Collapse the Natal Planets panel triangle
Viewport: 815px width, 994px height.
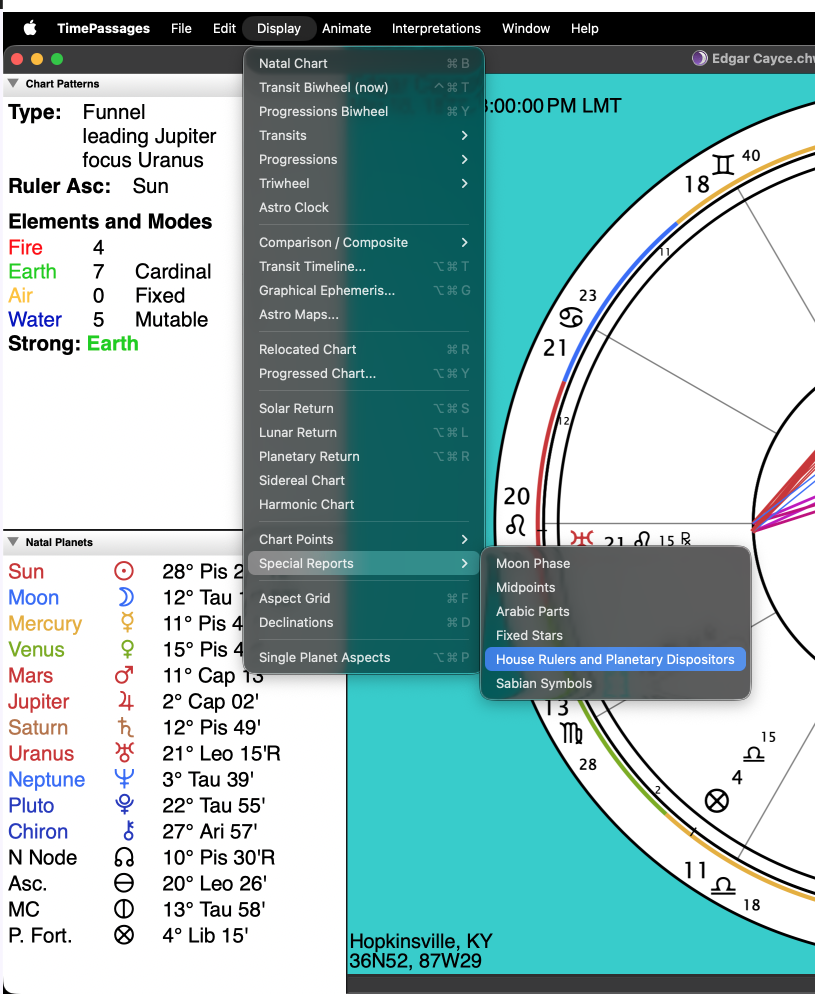coord(13,542)
